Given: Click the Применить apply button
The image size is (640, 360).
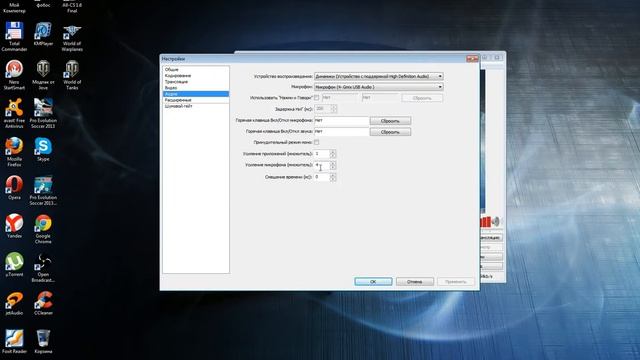Looking at the screenshot, I should click(456, 282).
